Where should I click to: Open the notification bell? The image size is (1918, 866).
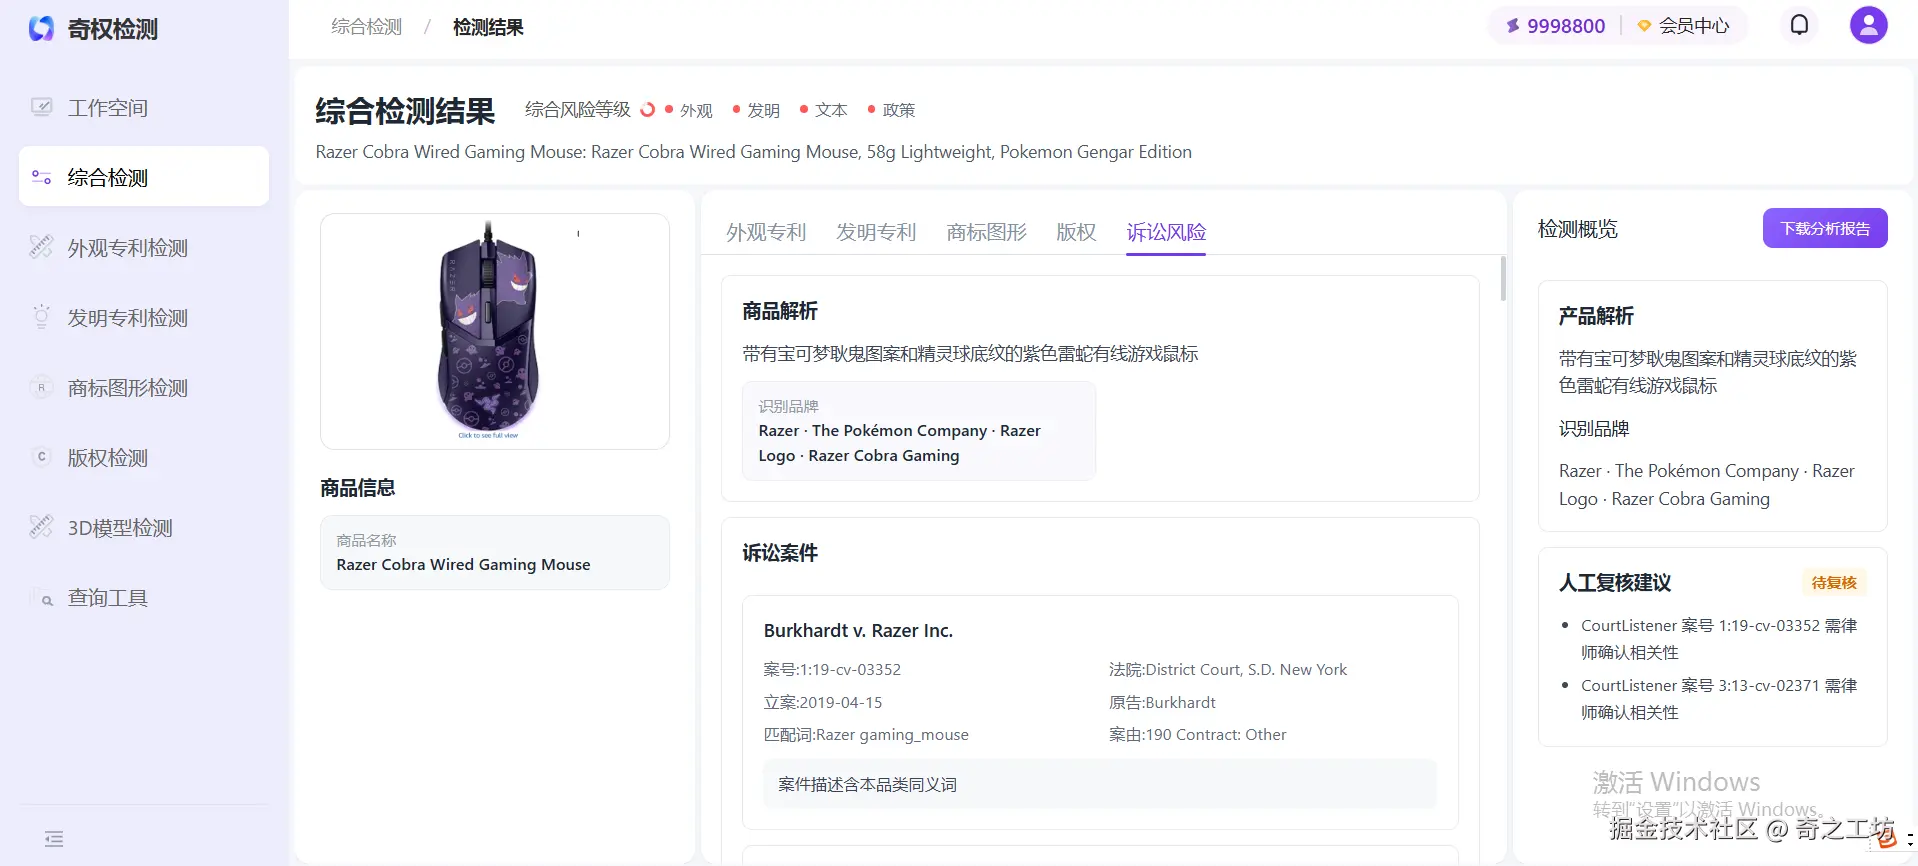click(1799, 25)
